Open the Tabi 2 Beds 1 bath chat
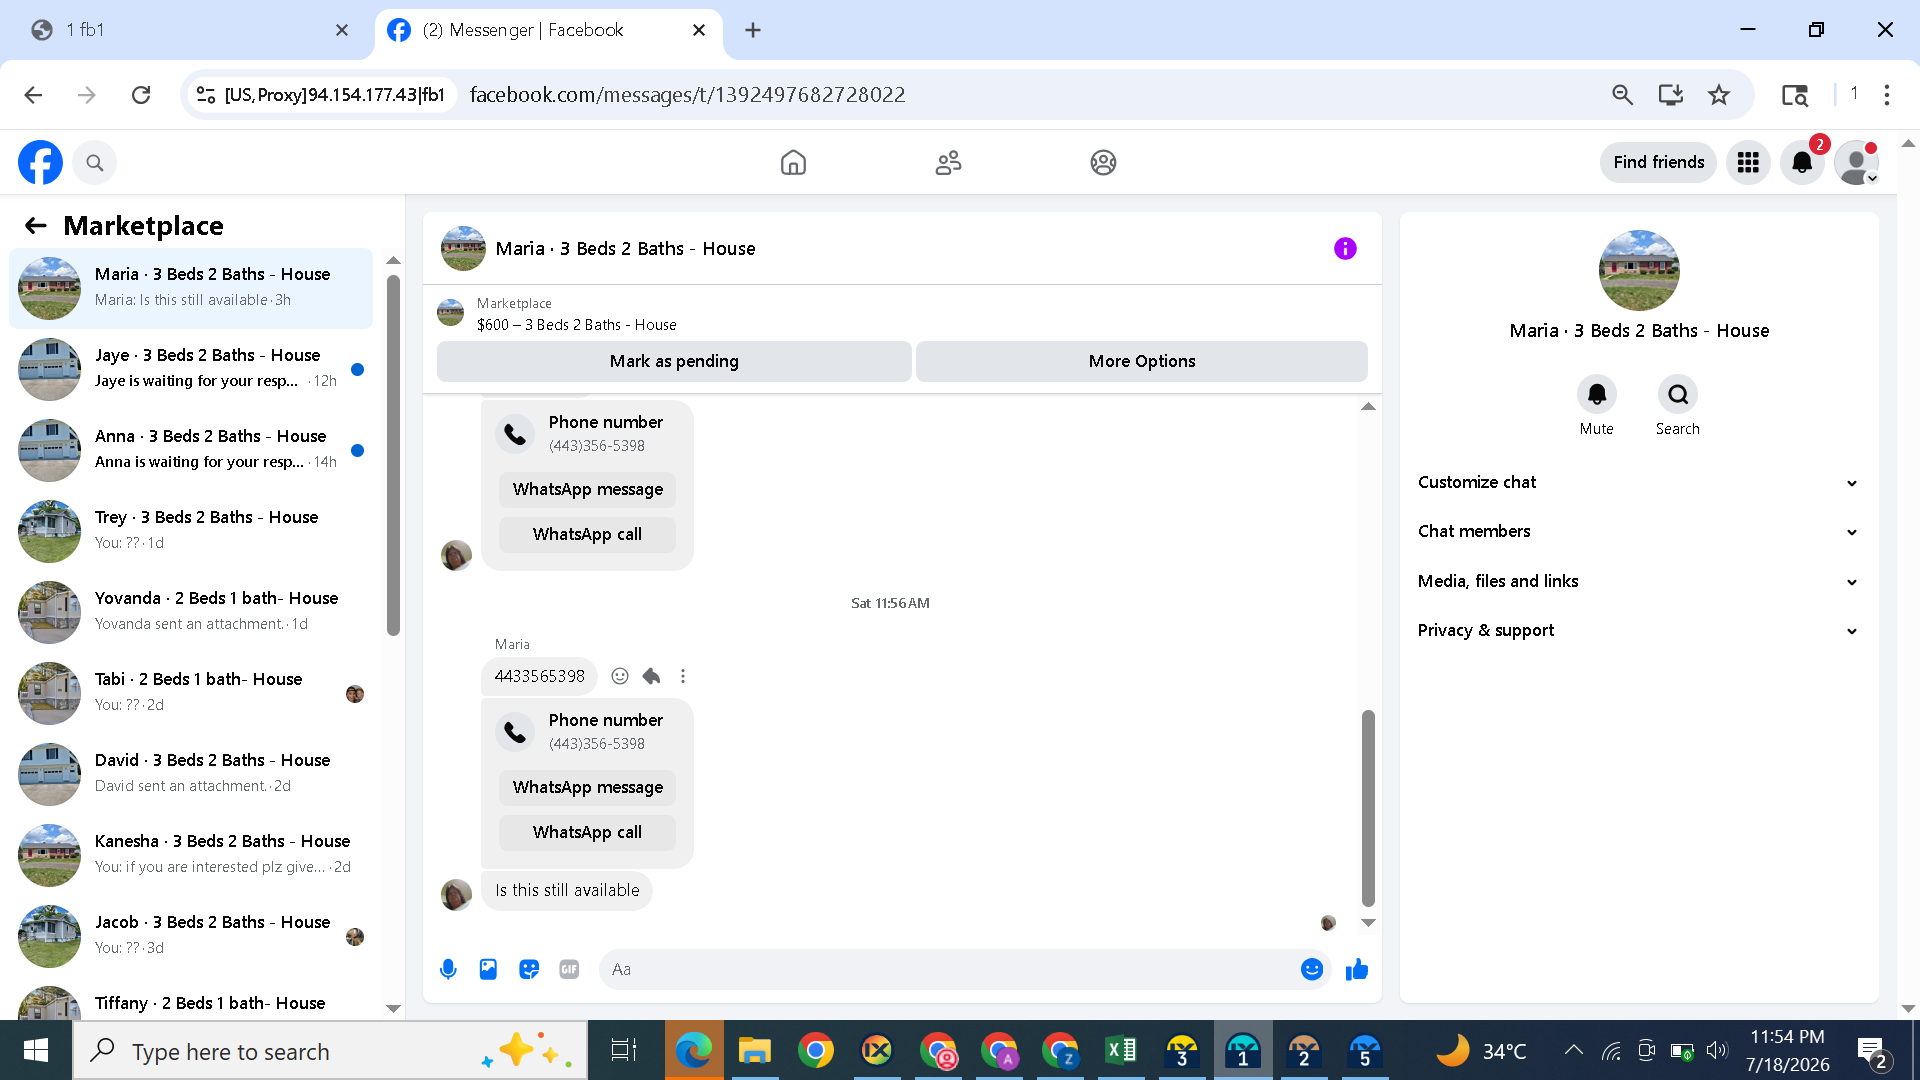 pyautogui.click(x=191, y=693)
